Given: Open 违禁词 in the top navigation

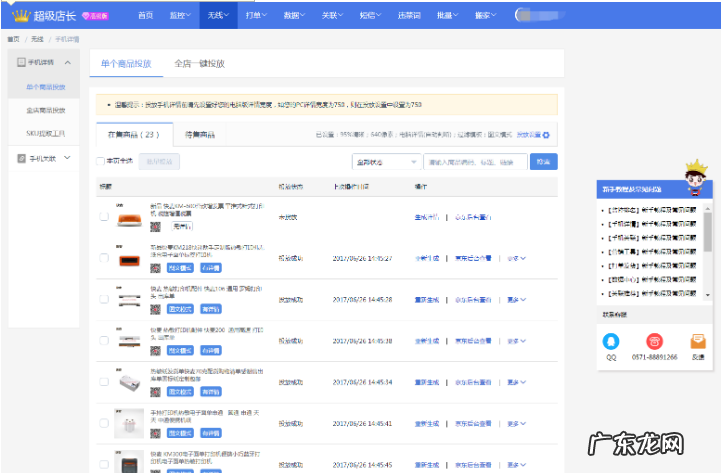Looking at the screenshot, I should pyautogui.click(x=409, y=15).
